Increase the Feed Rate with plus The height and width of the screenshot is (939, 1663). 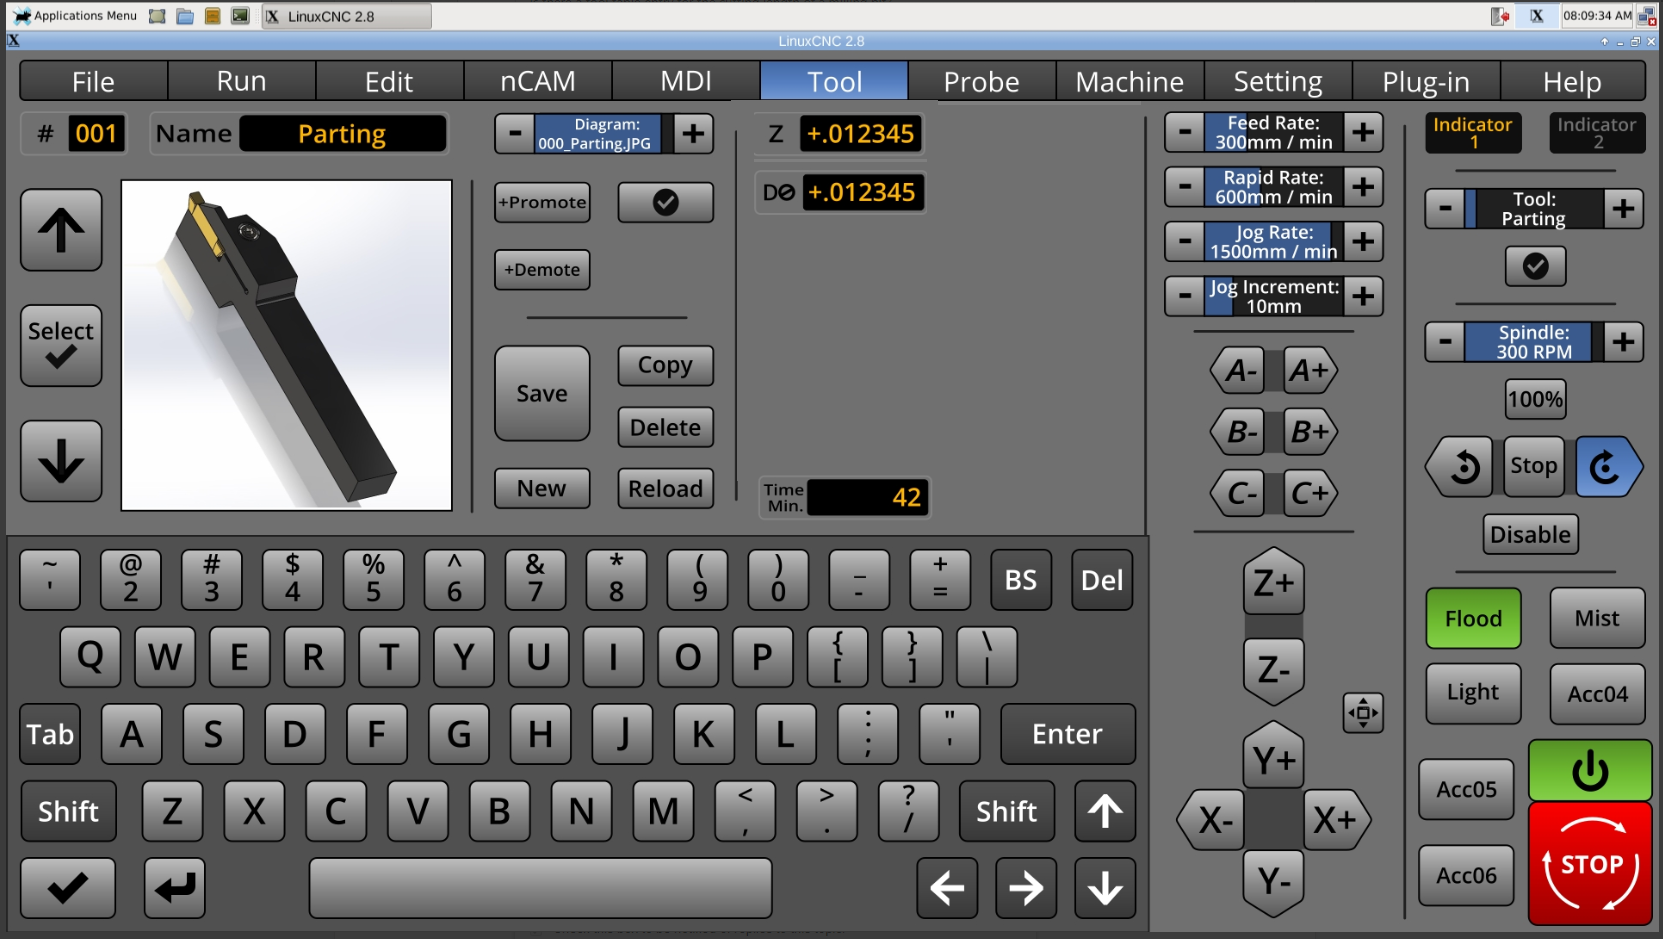(x=1363, y=132)
